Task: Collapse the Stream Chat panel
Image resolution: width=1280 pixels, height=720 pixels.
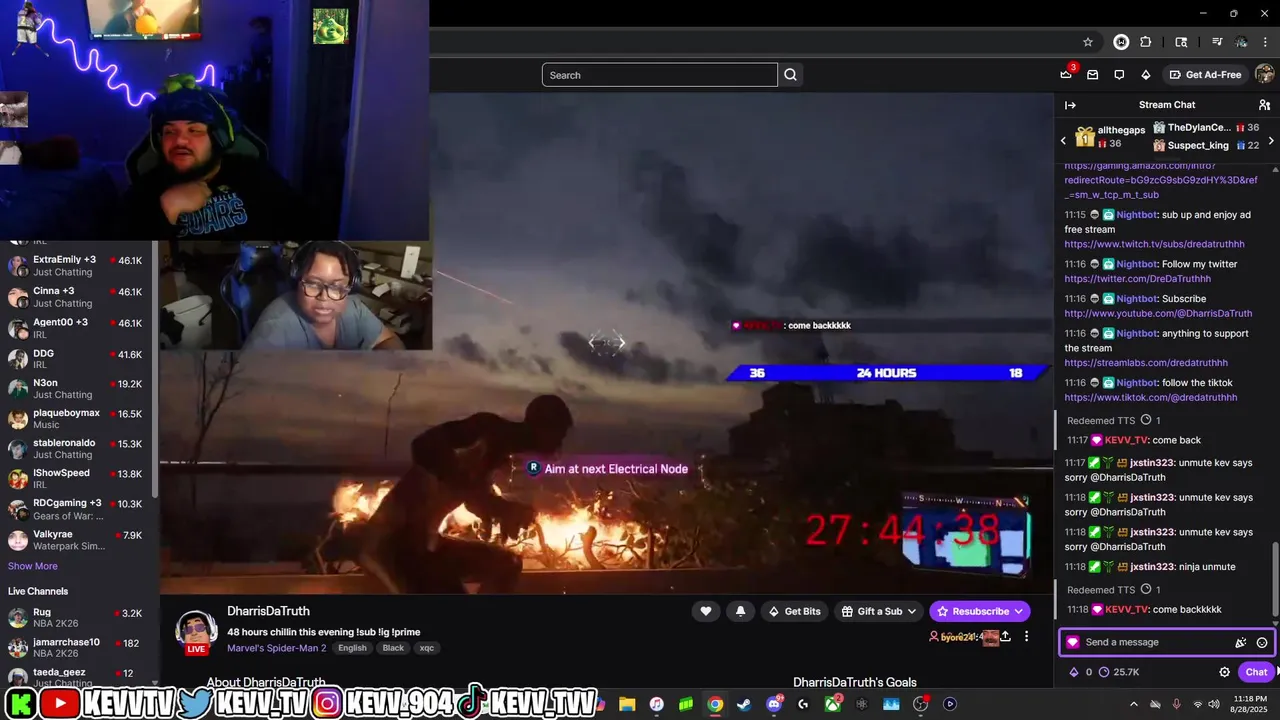Action: (1071, 105)
